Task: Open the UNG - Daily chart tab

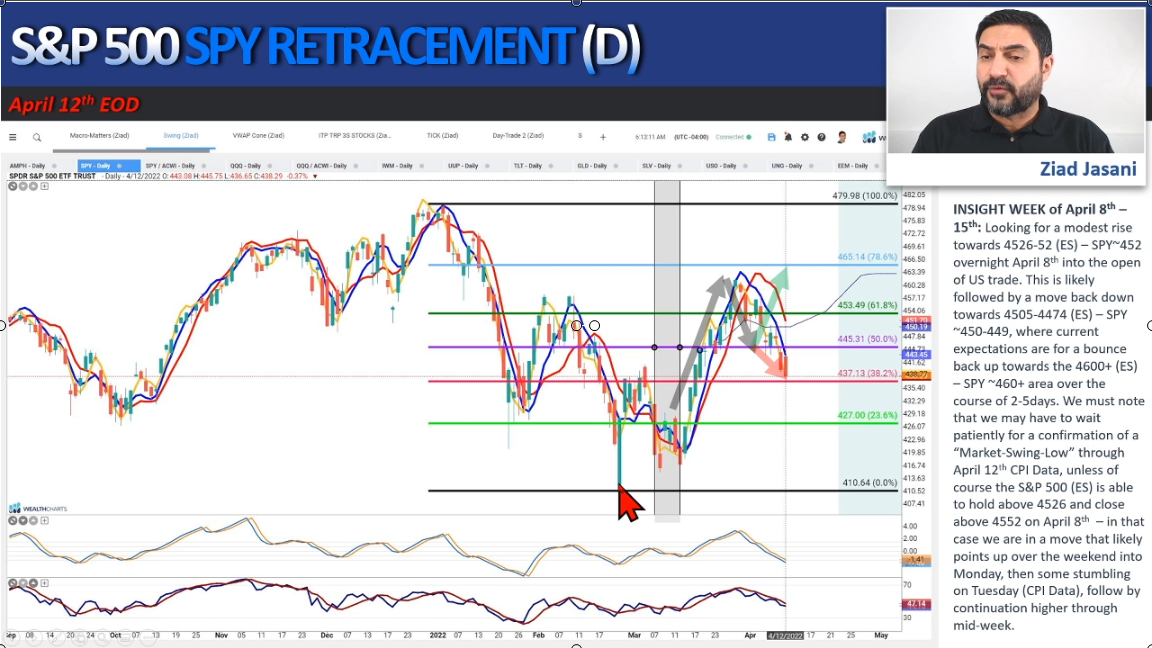Action: point(787,166)
